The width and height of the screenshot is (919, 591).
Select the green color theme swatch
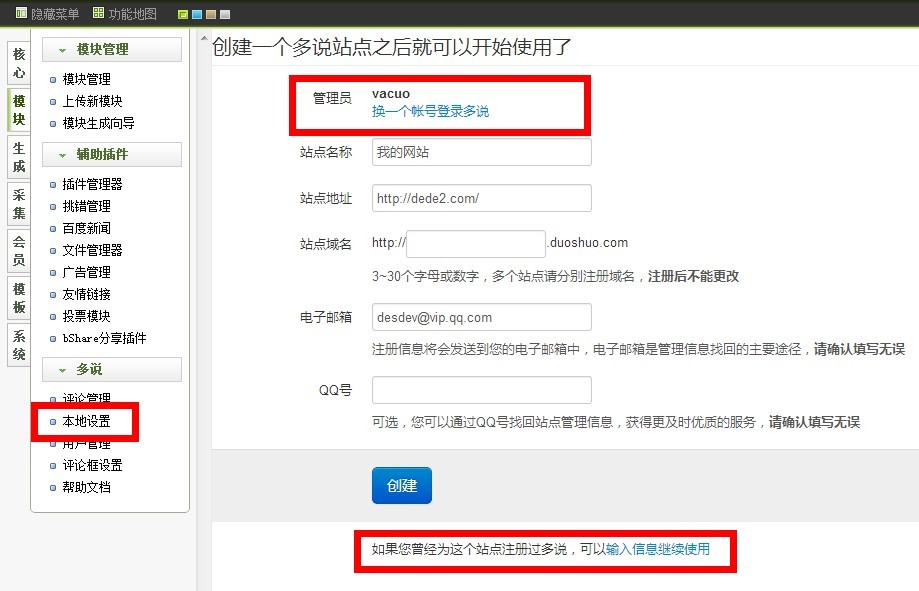(x=183, y=14)
